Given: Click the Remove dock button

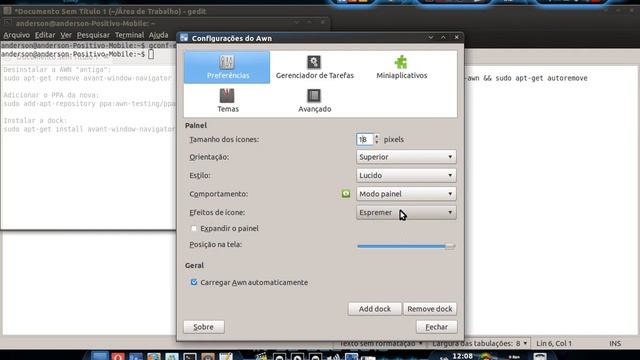Looking at the screenshot, I should [x=430, y=309].
